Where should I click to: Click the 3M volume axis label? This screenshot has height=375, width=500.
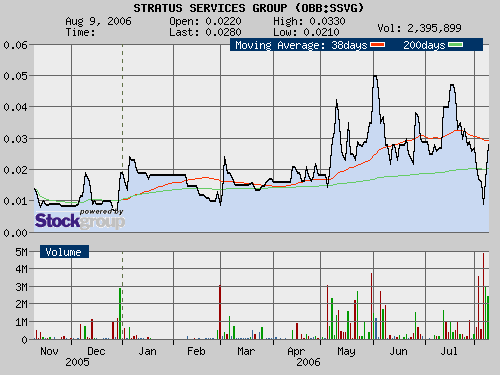21,287
